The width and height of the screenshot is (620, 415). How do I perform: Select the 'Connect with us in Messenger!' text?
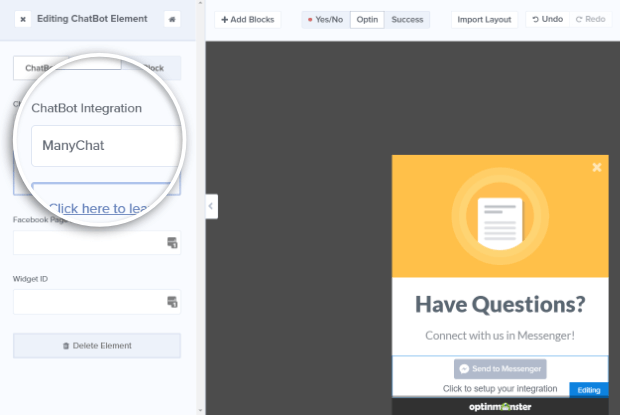click(x=500, y=336)
